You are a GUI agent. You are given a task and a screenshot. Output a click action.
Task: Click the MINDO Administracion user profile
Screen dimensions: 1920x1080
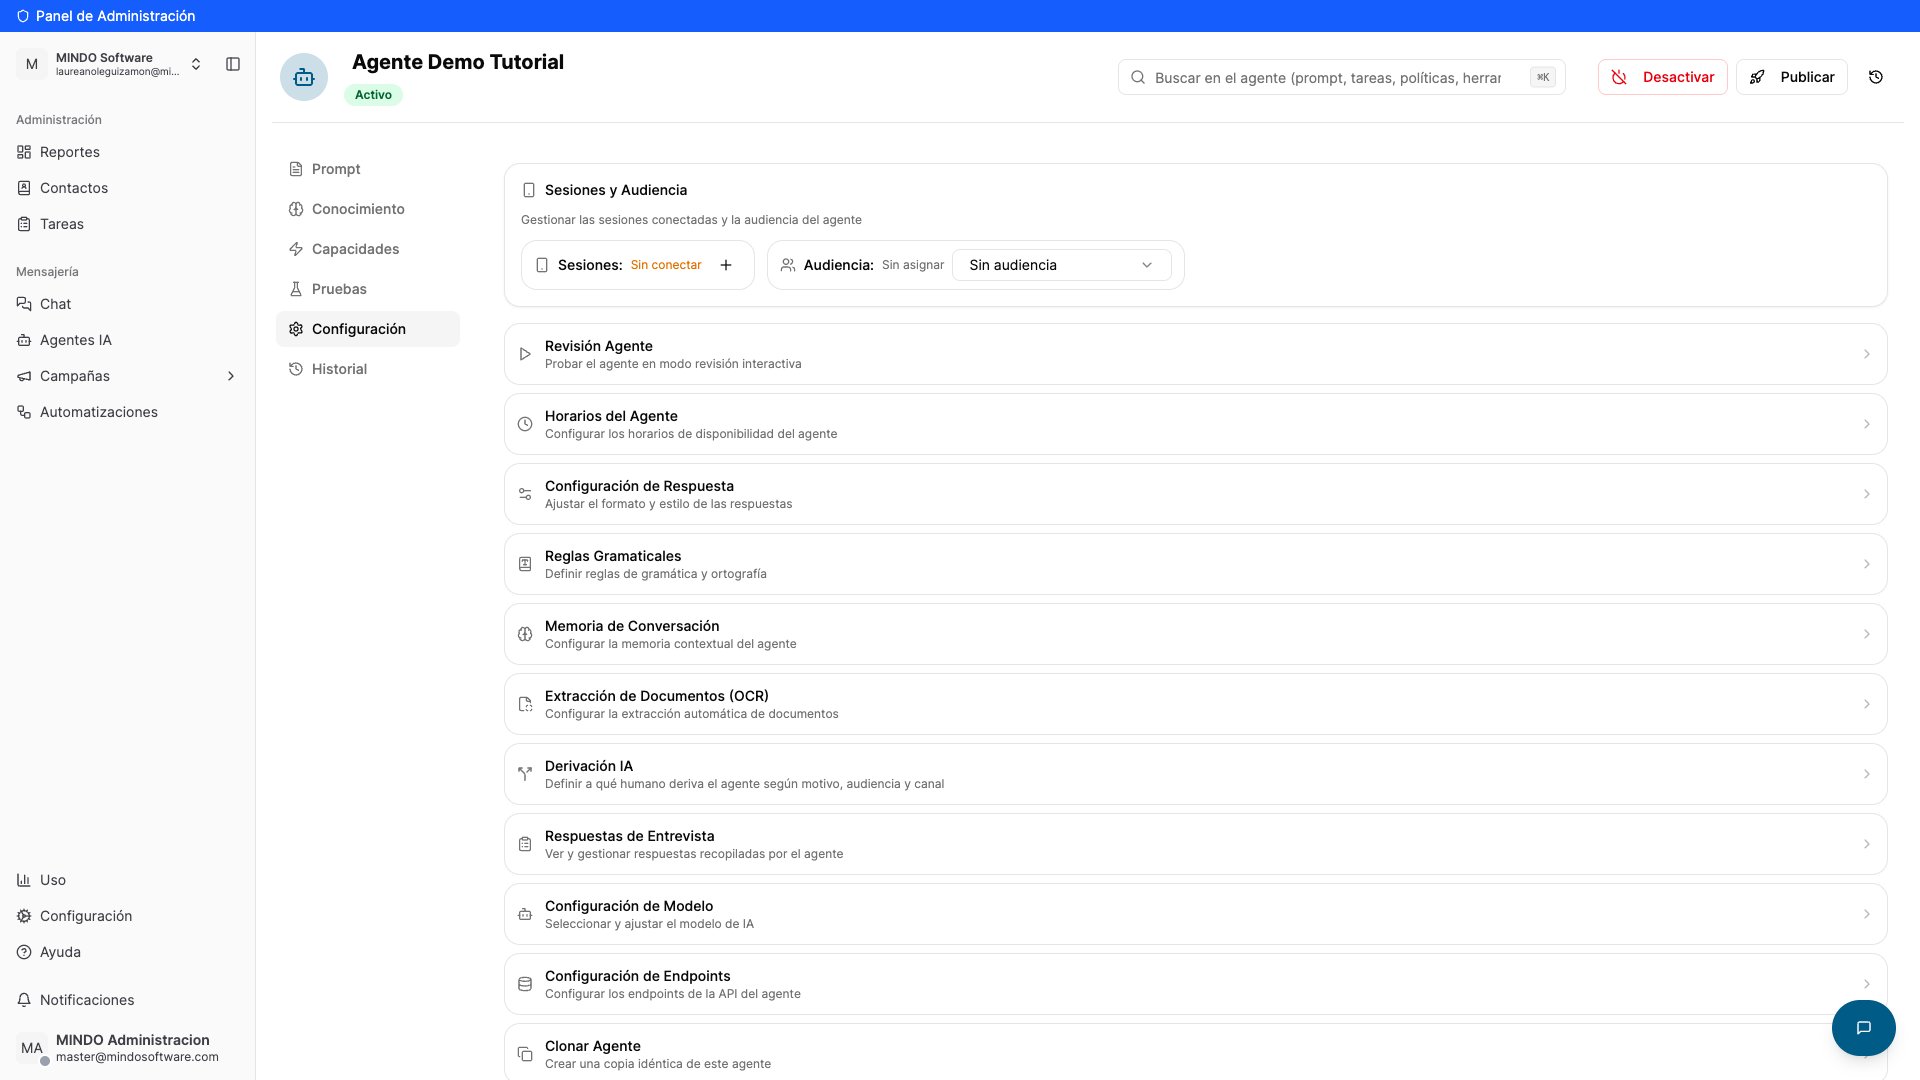(127, 1047)
